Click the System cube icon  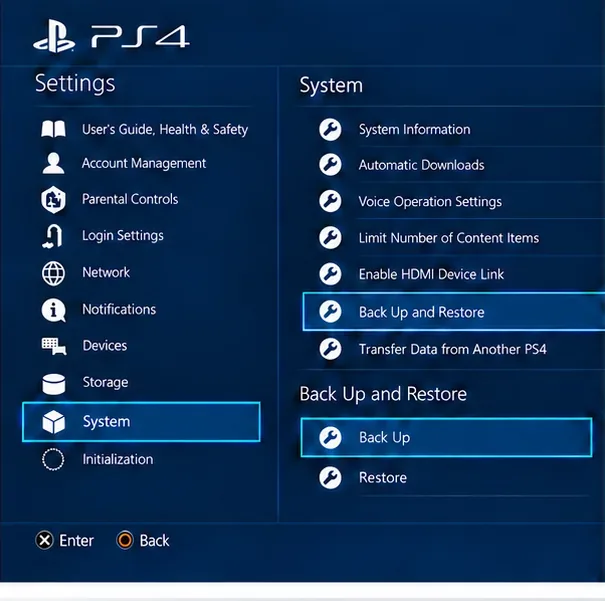tap(54, 422)
